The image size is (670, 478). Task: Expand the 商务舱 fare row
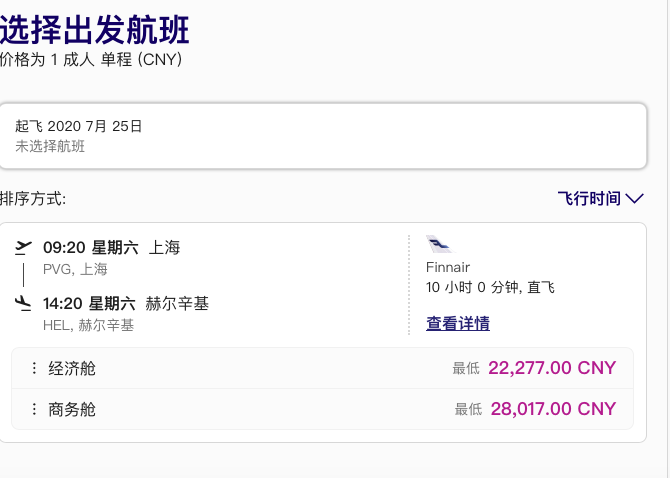[322, 409]
